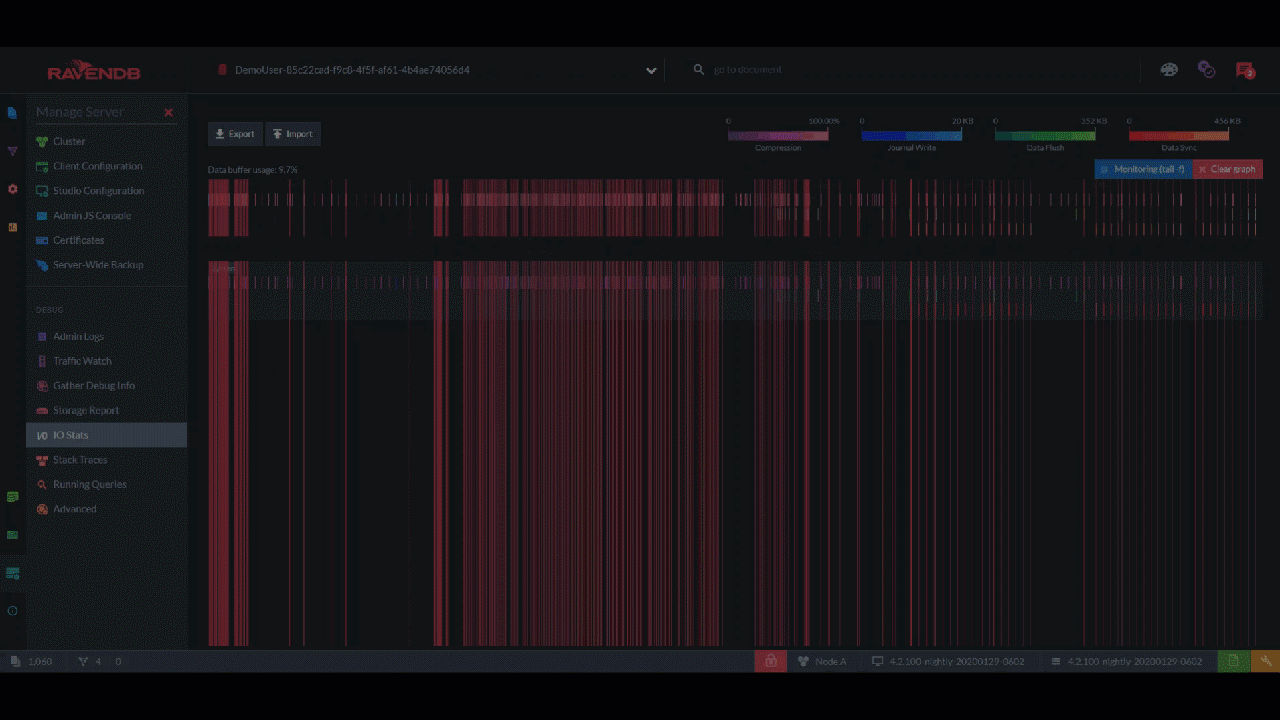Select the DemoUser database name

tap(352, 70)
